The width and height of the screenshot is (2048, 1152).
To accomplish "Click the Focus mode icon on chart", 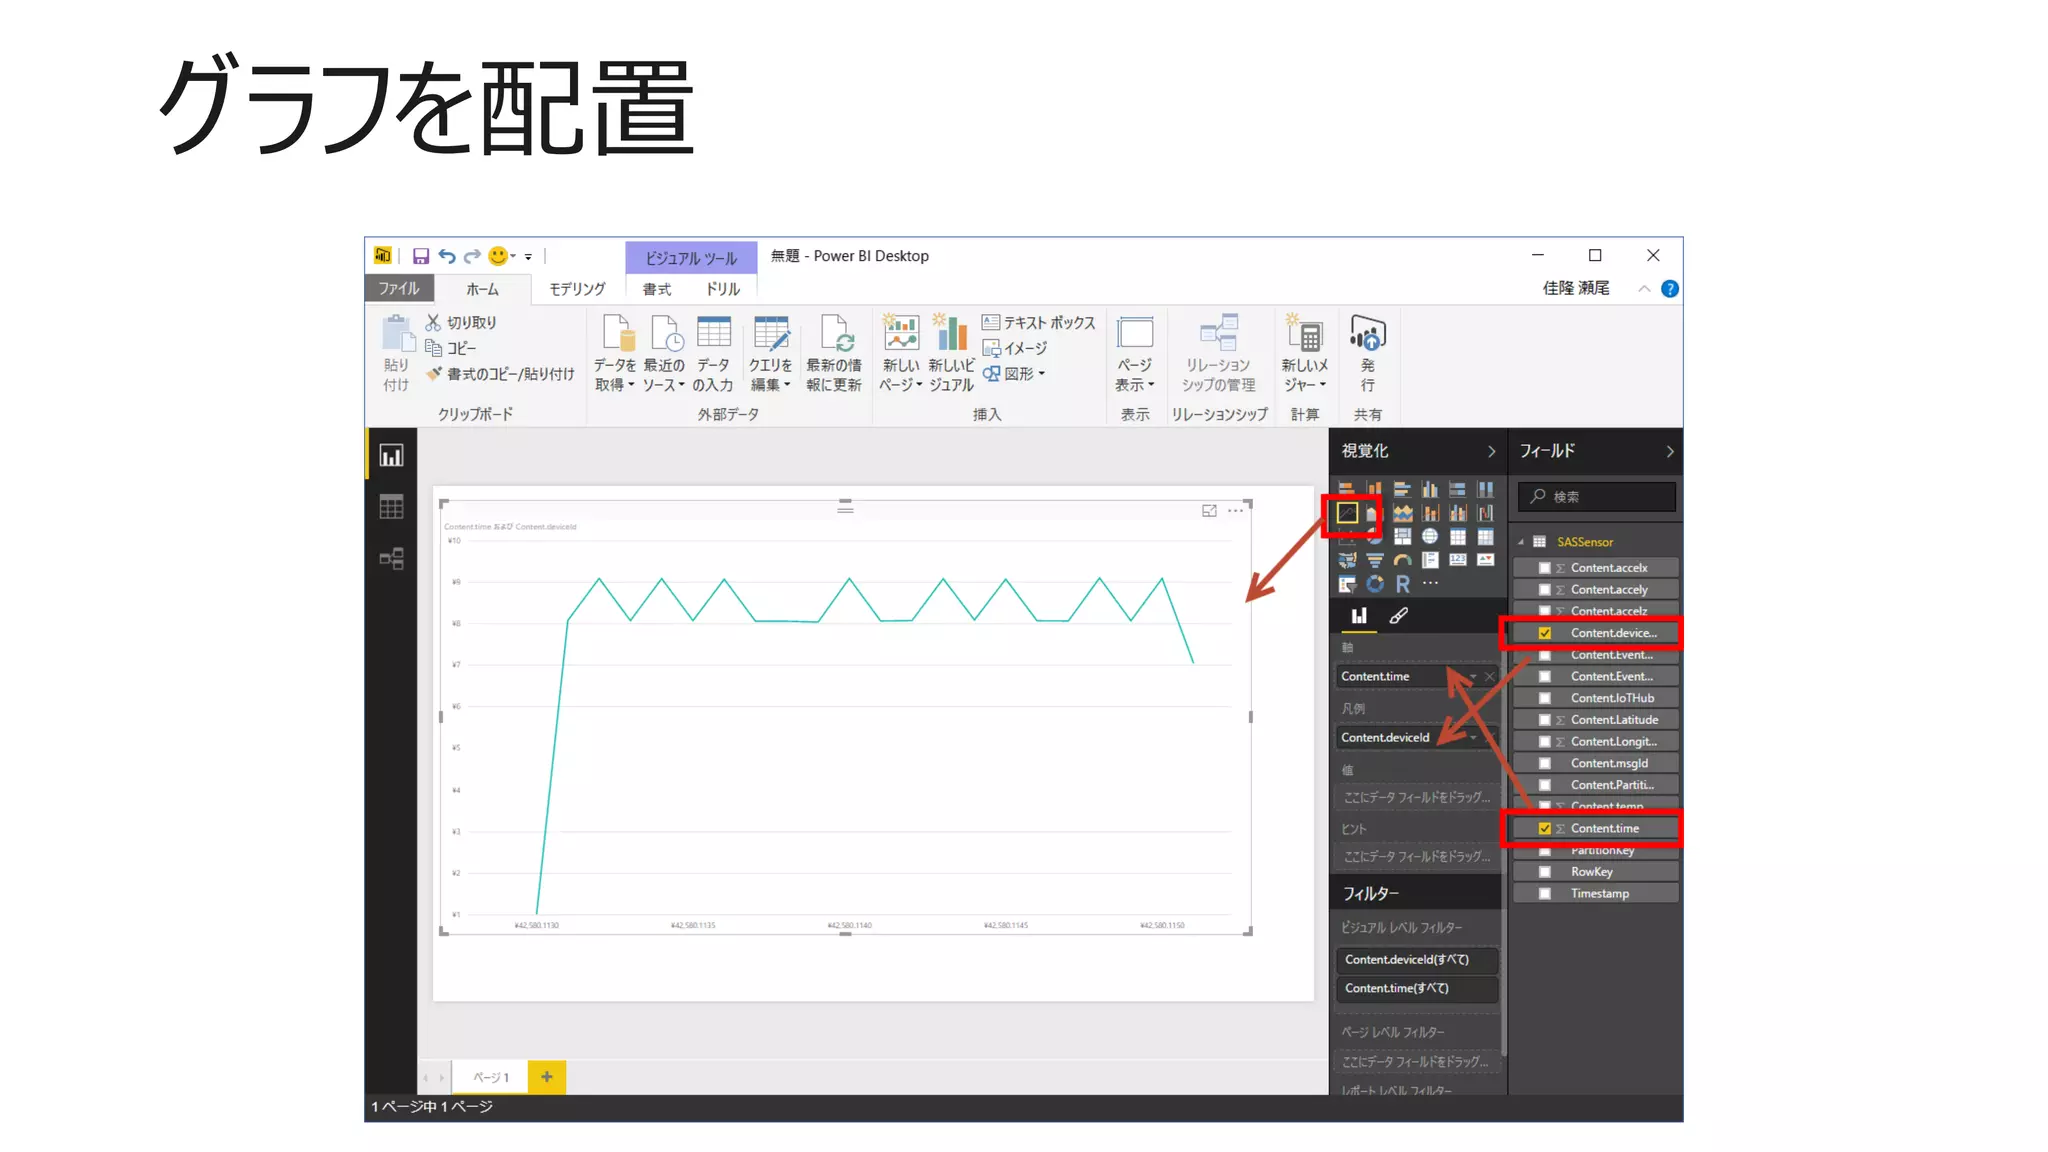I will click(x=1209, y=511).
